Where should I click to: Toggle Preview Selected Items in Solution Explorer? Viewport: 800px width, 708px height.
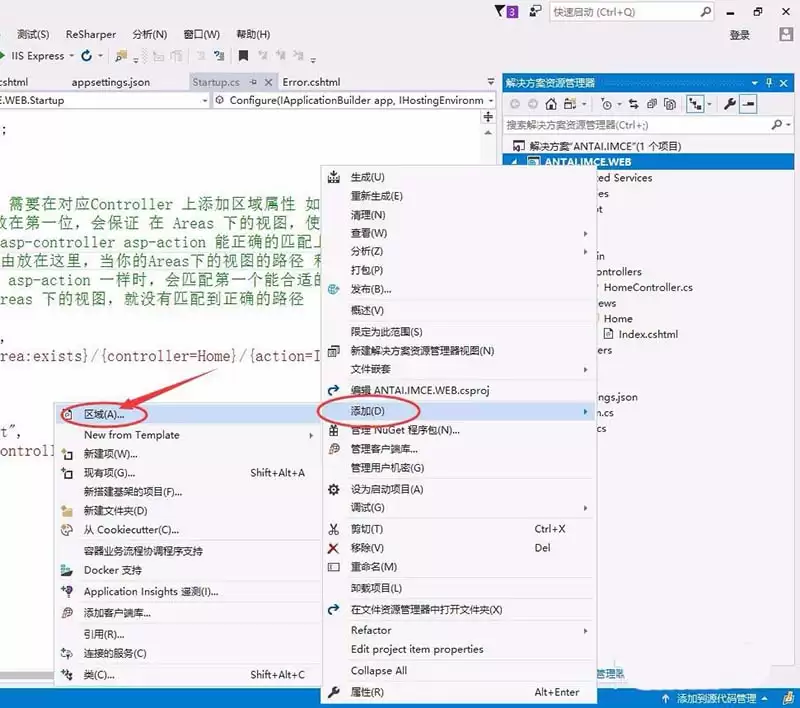pos(697,103)
